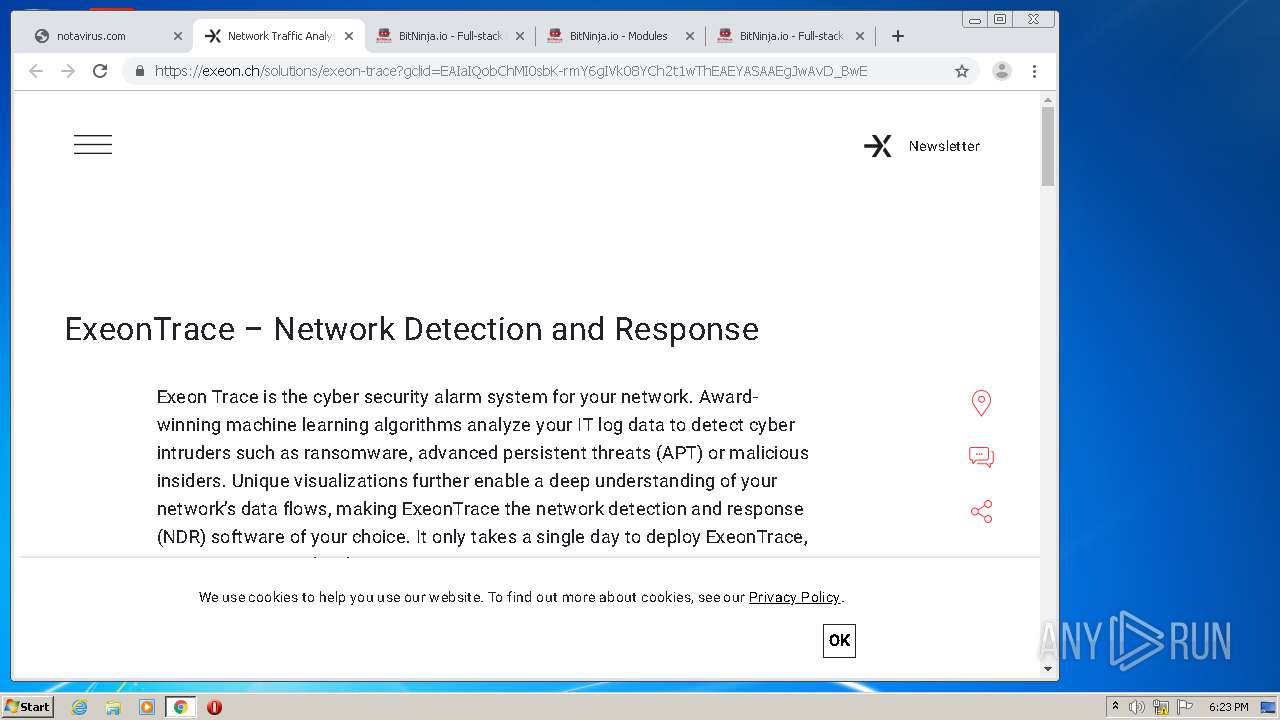This screenshot has height=720, width=1280.
Task: Open the Action Center flag icon
Action: point(1185,707)
